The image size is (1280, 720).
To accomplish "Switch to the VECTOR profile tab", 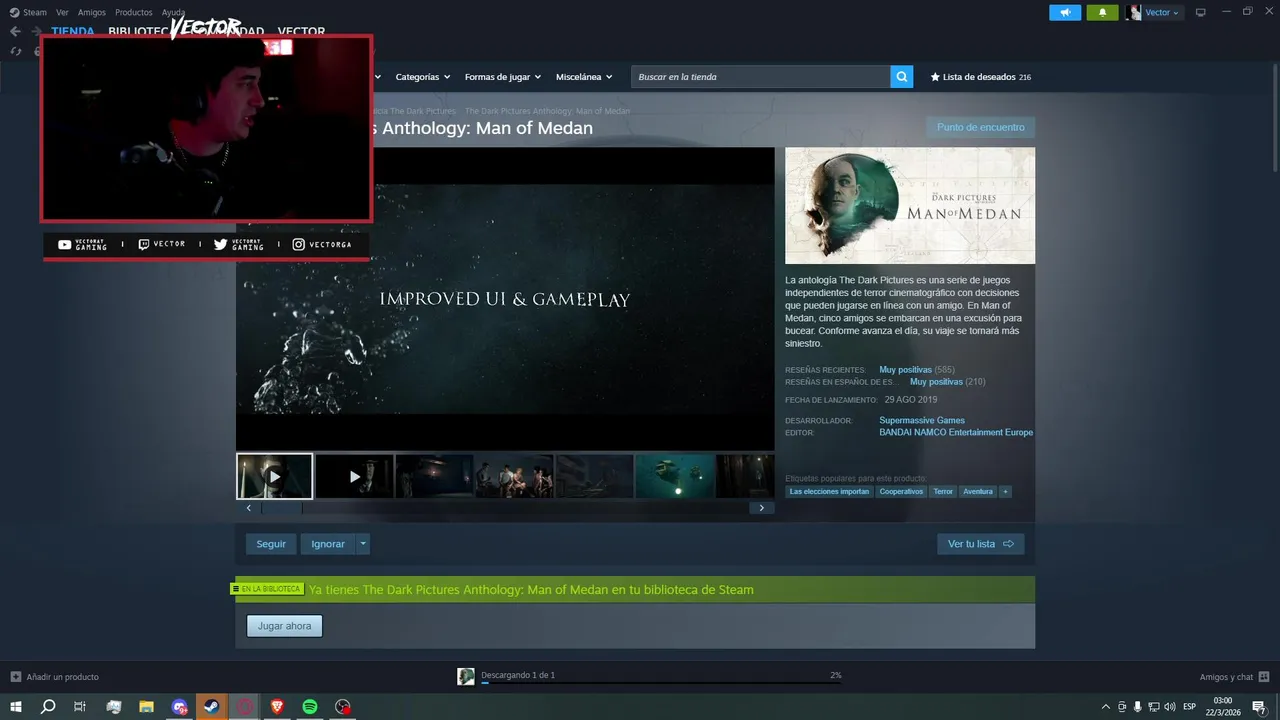I will point(301,32).
